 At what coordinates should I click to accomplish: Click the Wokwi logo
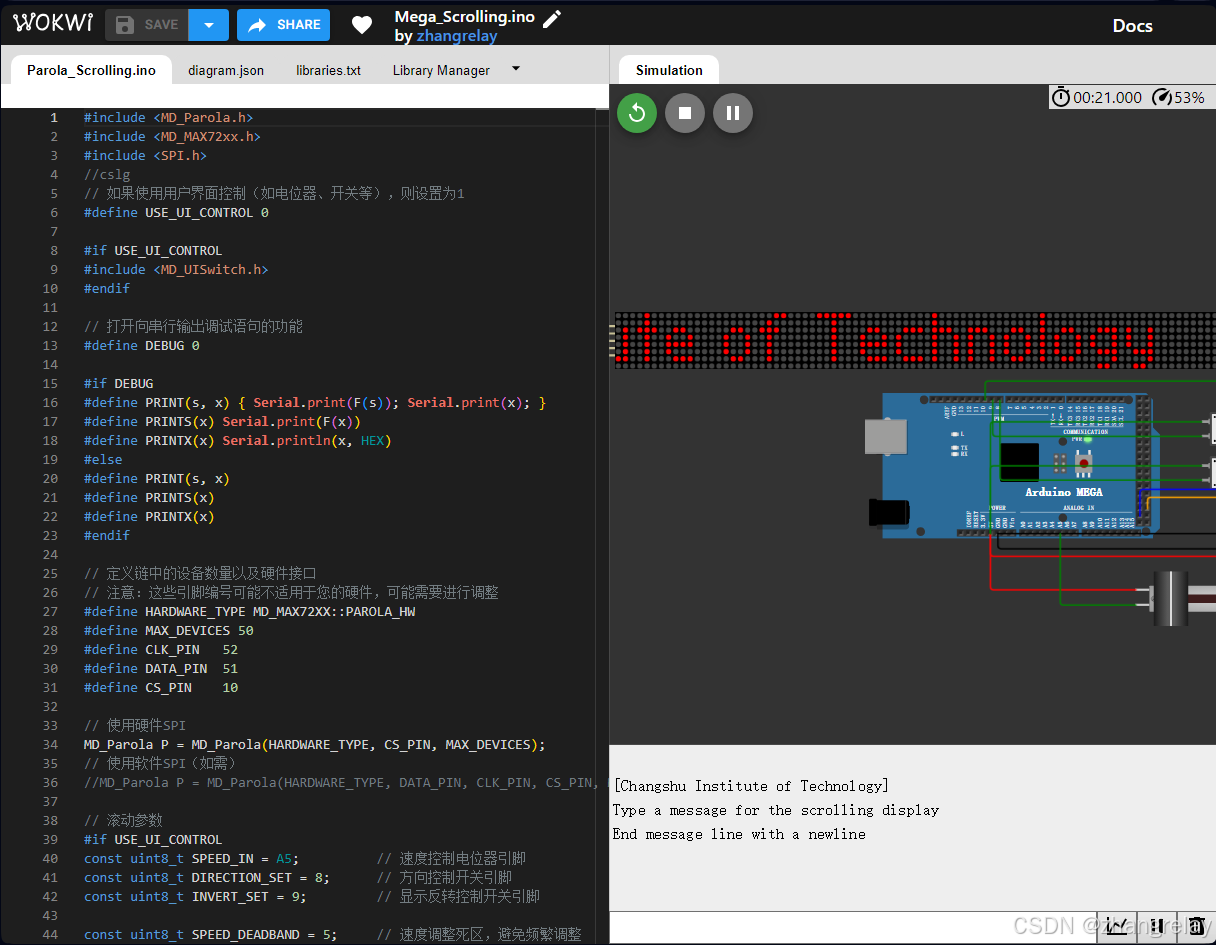53,23
